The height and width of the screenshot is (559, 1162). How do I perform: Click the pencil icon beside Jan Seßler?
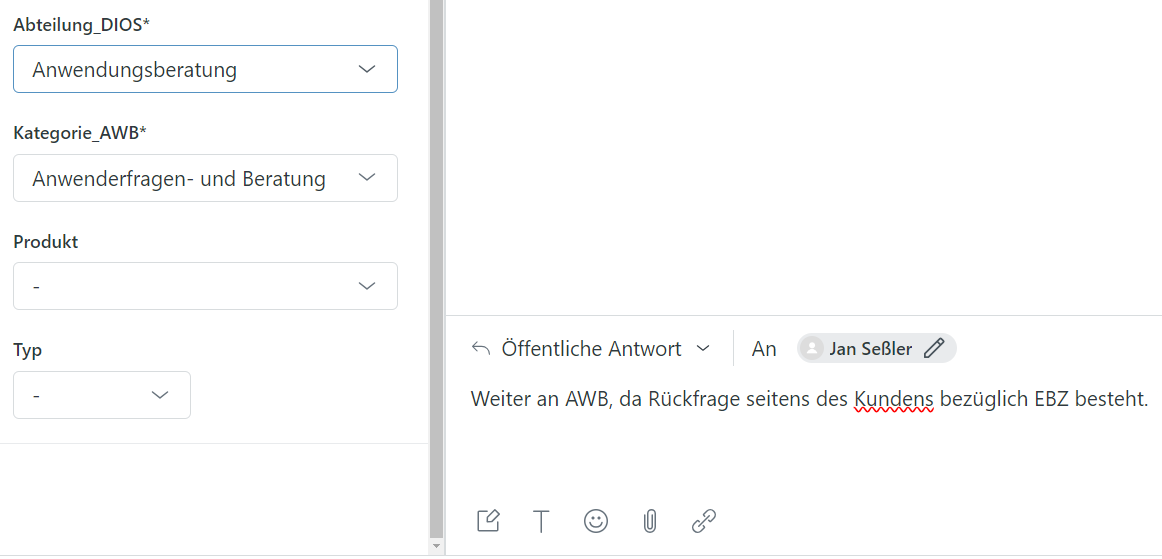pos(934,348)
